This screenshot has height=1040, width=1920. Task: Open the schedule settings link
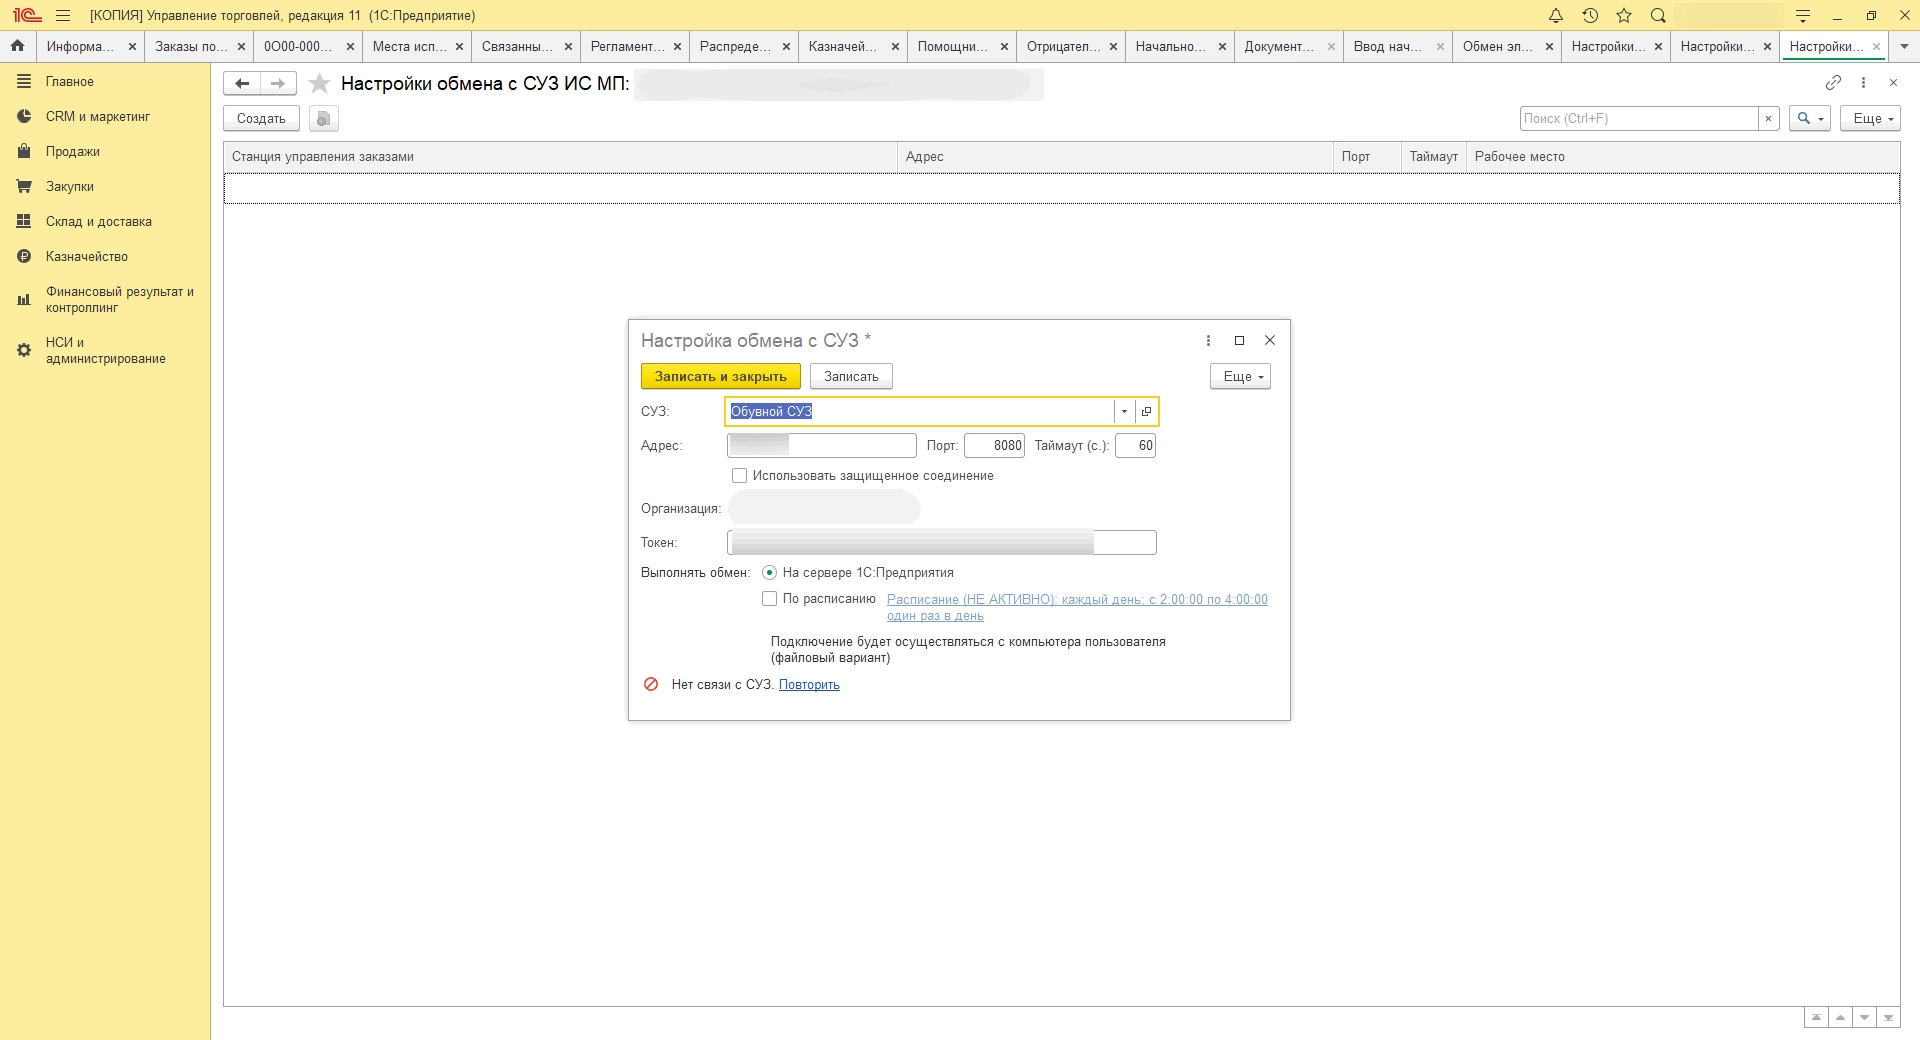[1077, 607]
